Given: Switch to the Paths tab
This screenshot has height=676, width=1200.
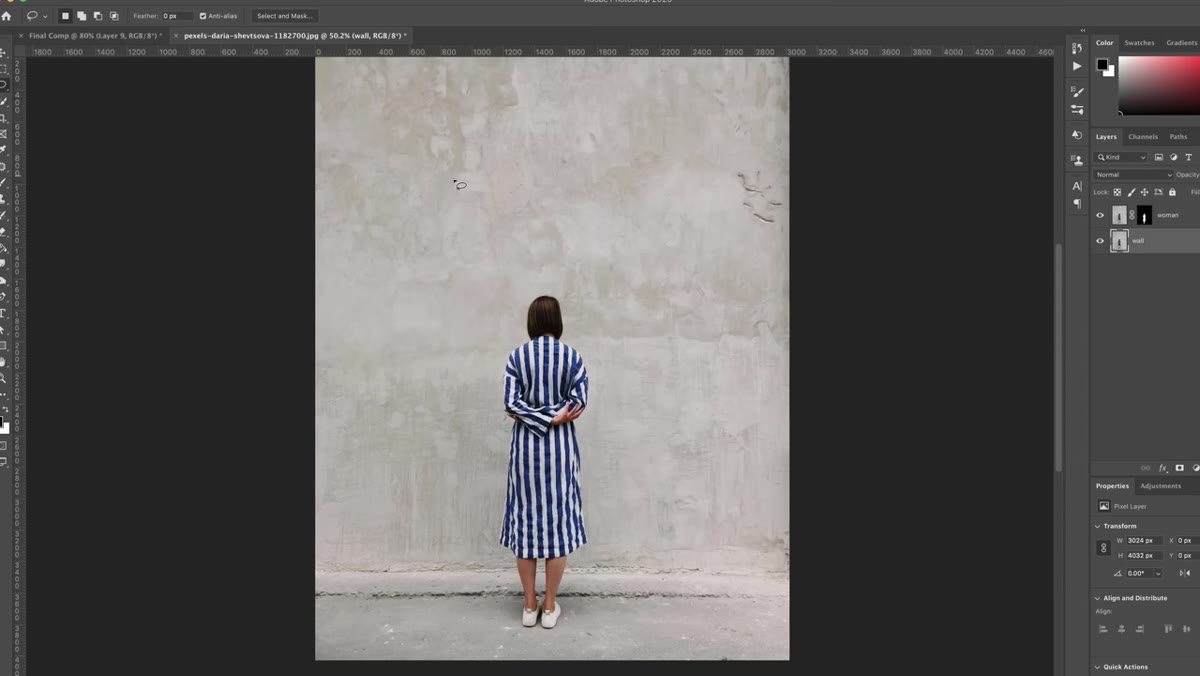Looking at the screenshot, I should tap(1178, 137).
